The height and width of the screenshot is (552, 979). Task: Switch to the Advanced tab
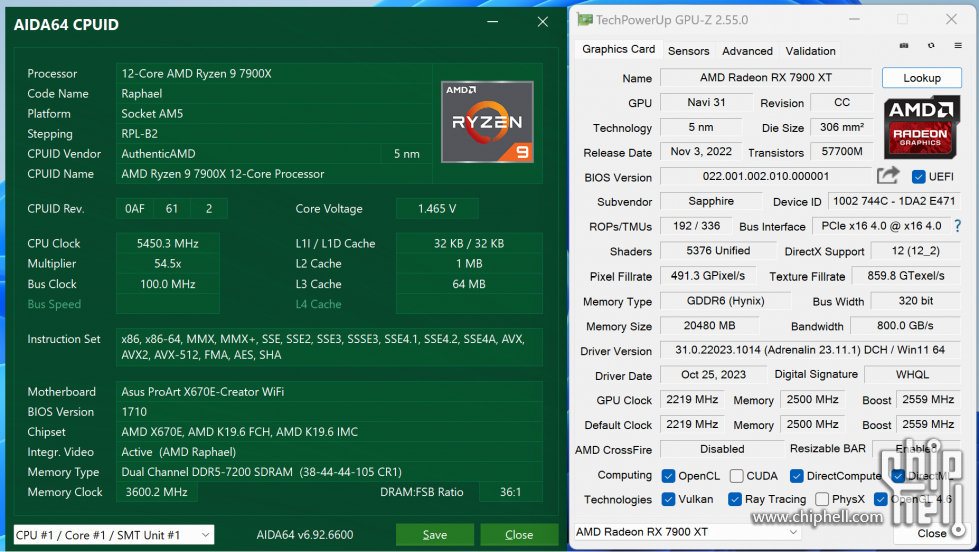747,51
